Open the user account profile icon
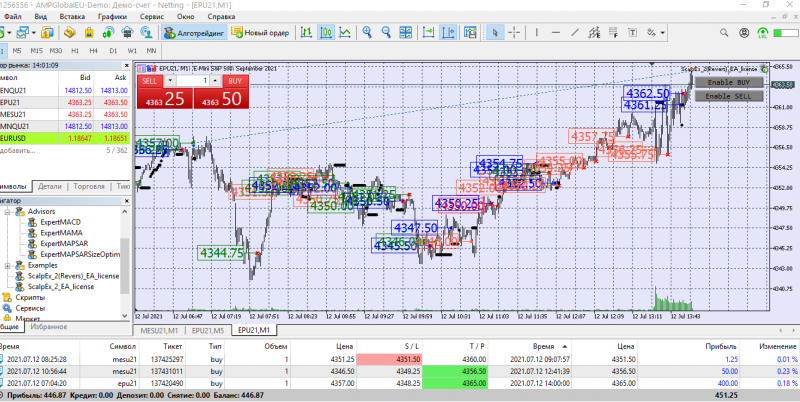The height and width of the screenshot is (402, 800). (743, 33)
